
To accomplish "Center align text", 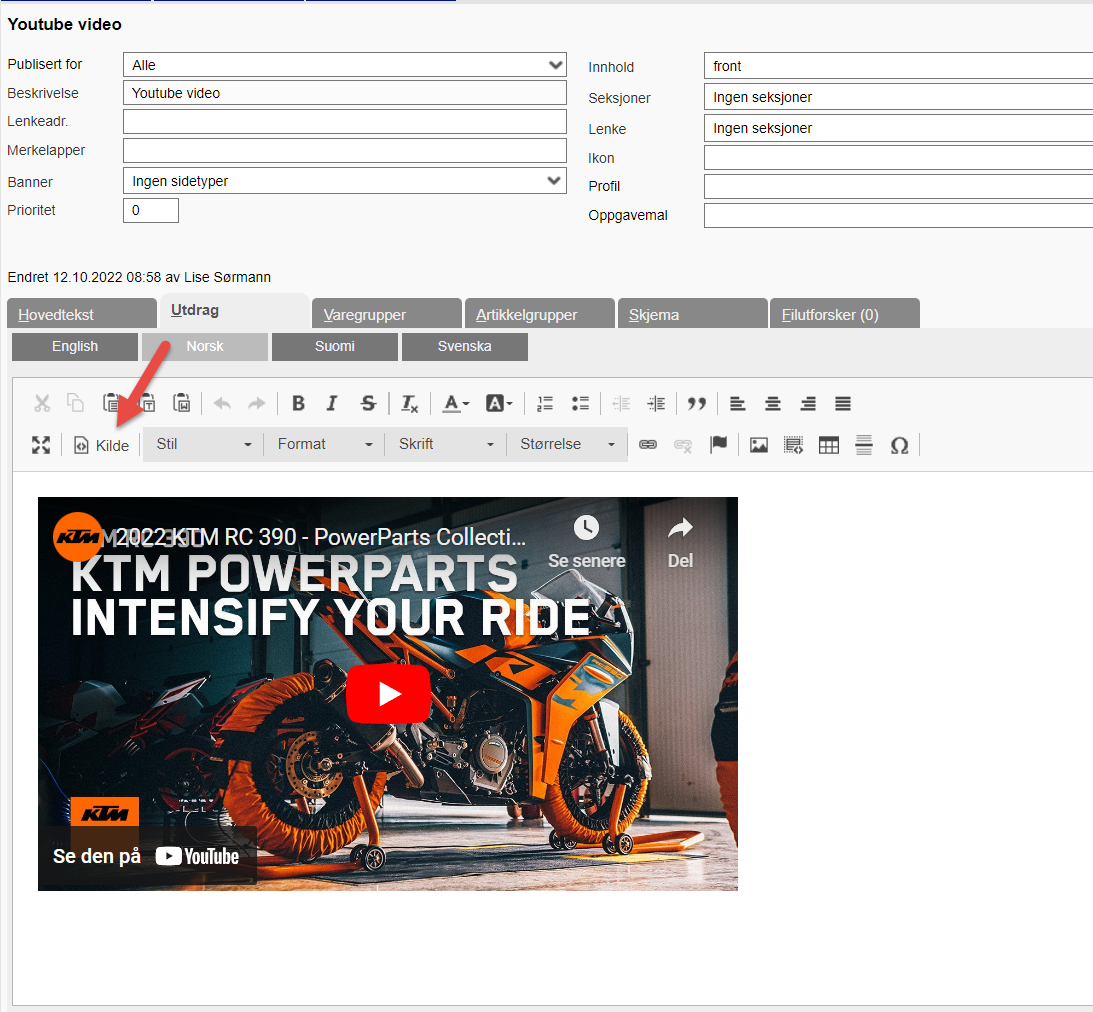I will click(772, 404).
